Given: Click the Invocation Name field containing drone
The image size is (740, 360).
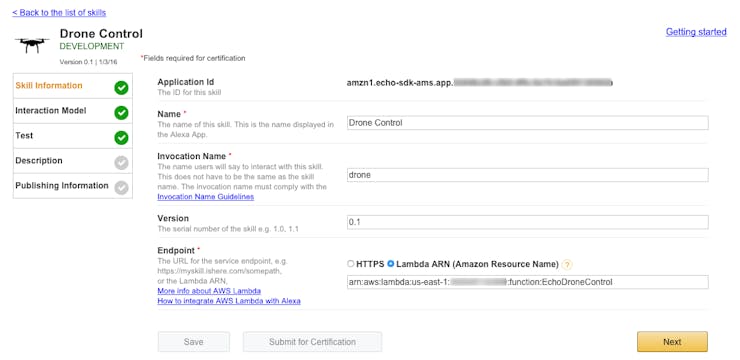Looking at the screenshot, I should (x=527, y=175).
